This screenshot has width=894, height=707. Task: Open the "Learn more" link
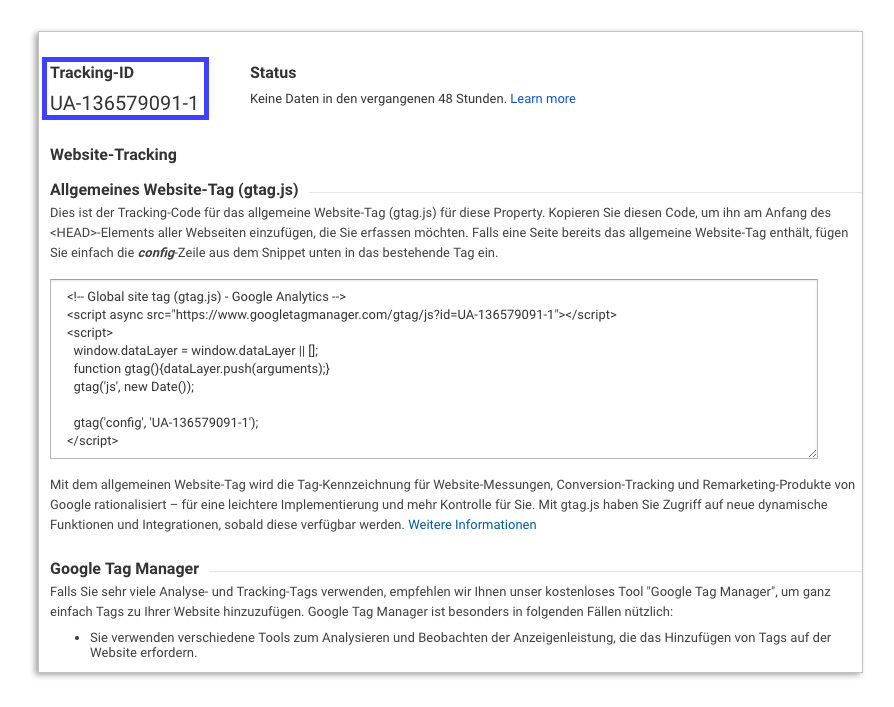(543, 99)
